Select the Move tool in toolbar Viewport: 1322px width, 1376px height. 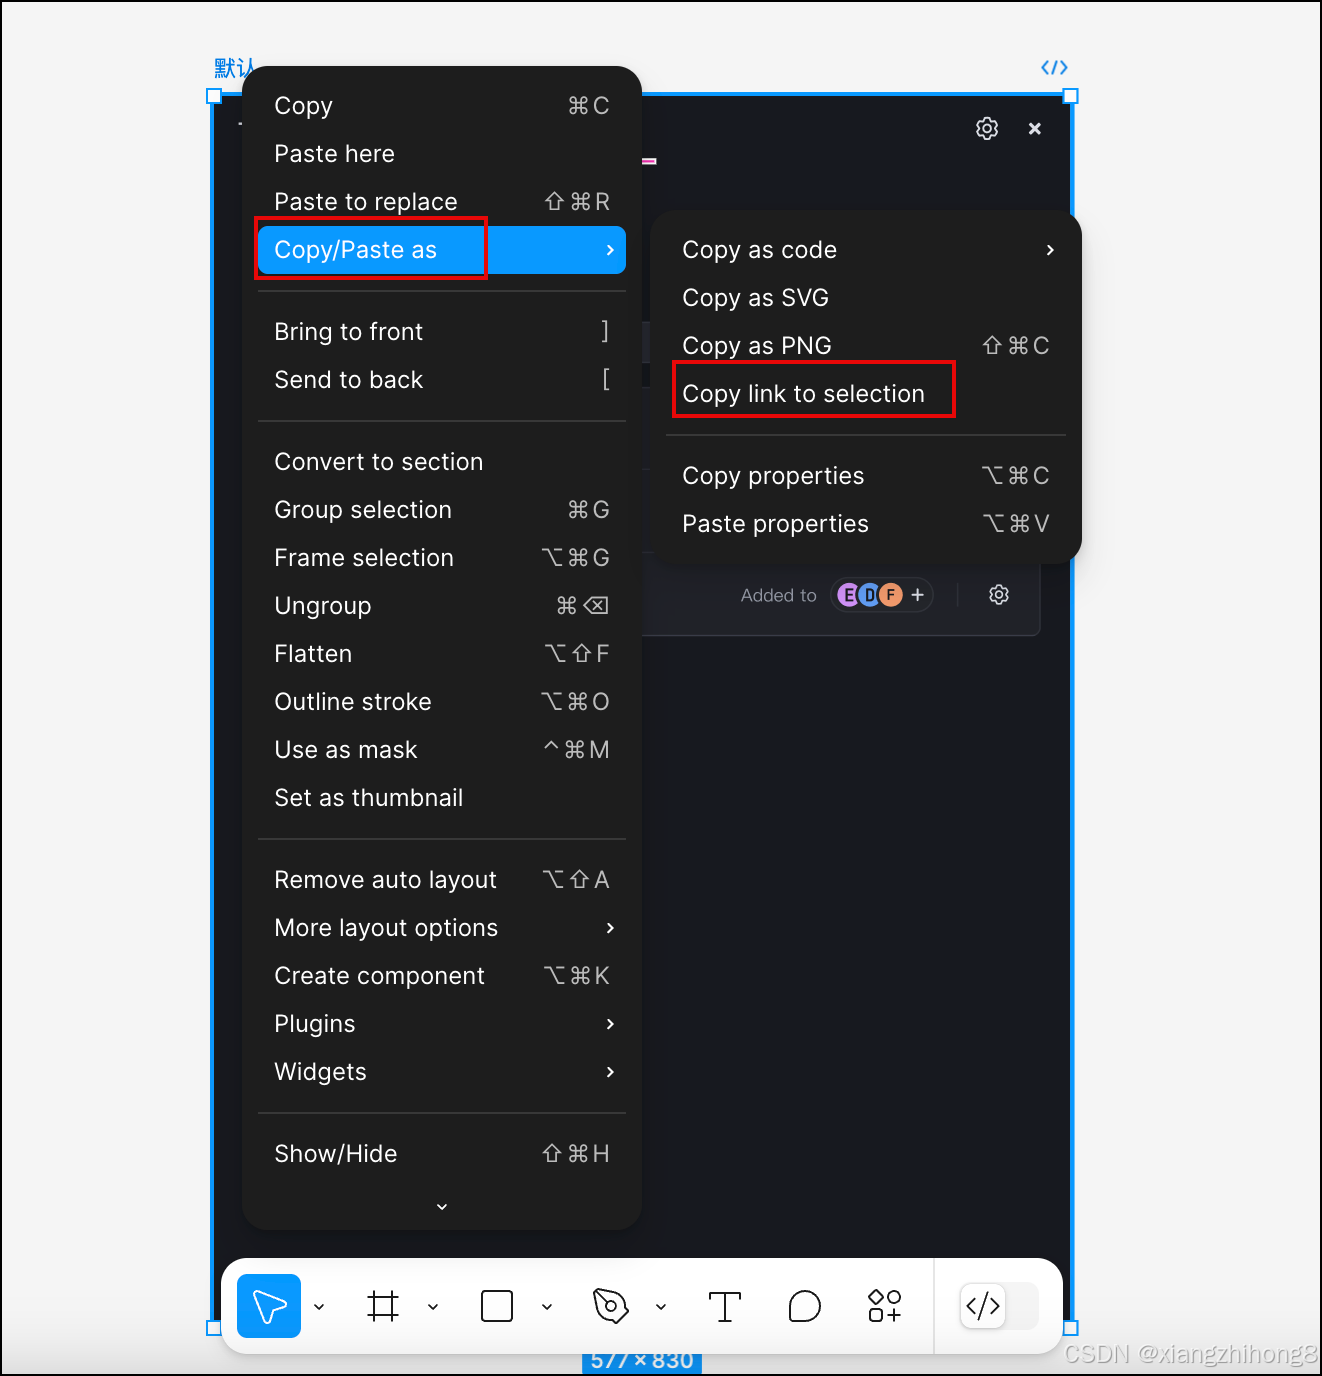click(x=268, y=1306)
